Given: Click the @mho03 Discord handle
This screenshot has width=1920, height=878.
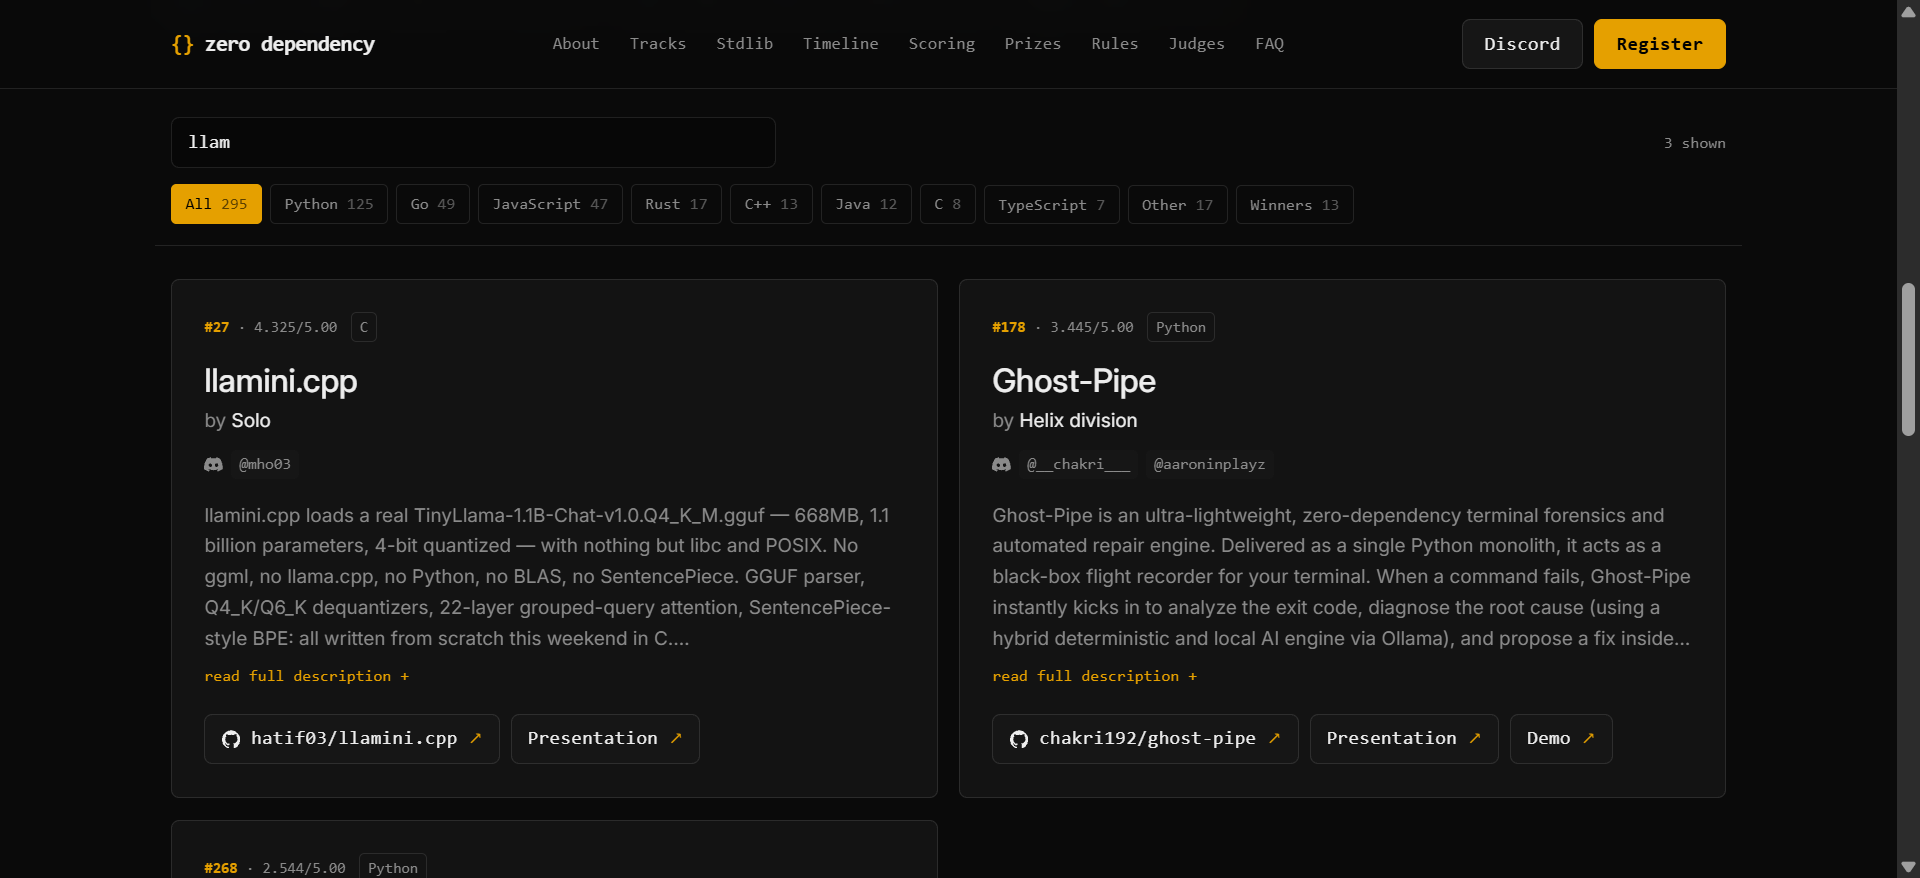Looking at the screenshot, I should pos(265,465).
